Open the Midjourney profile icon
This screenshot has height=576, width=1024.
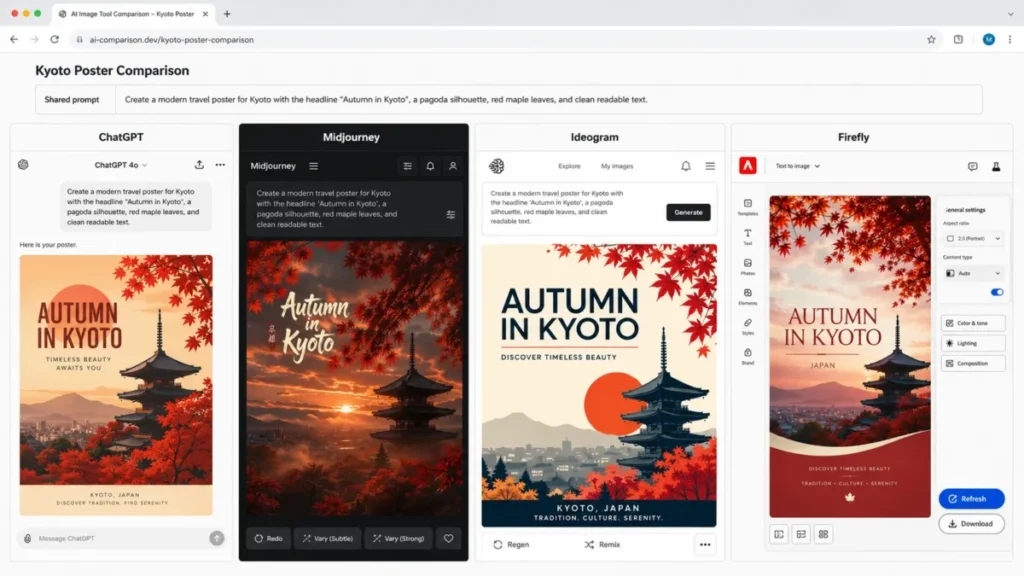[453, 166]
